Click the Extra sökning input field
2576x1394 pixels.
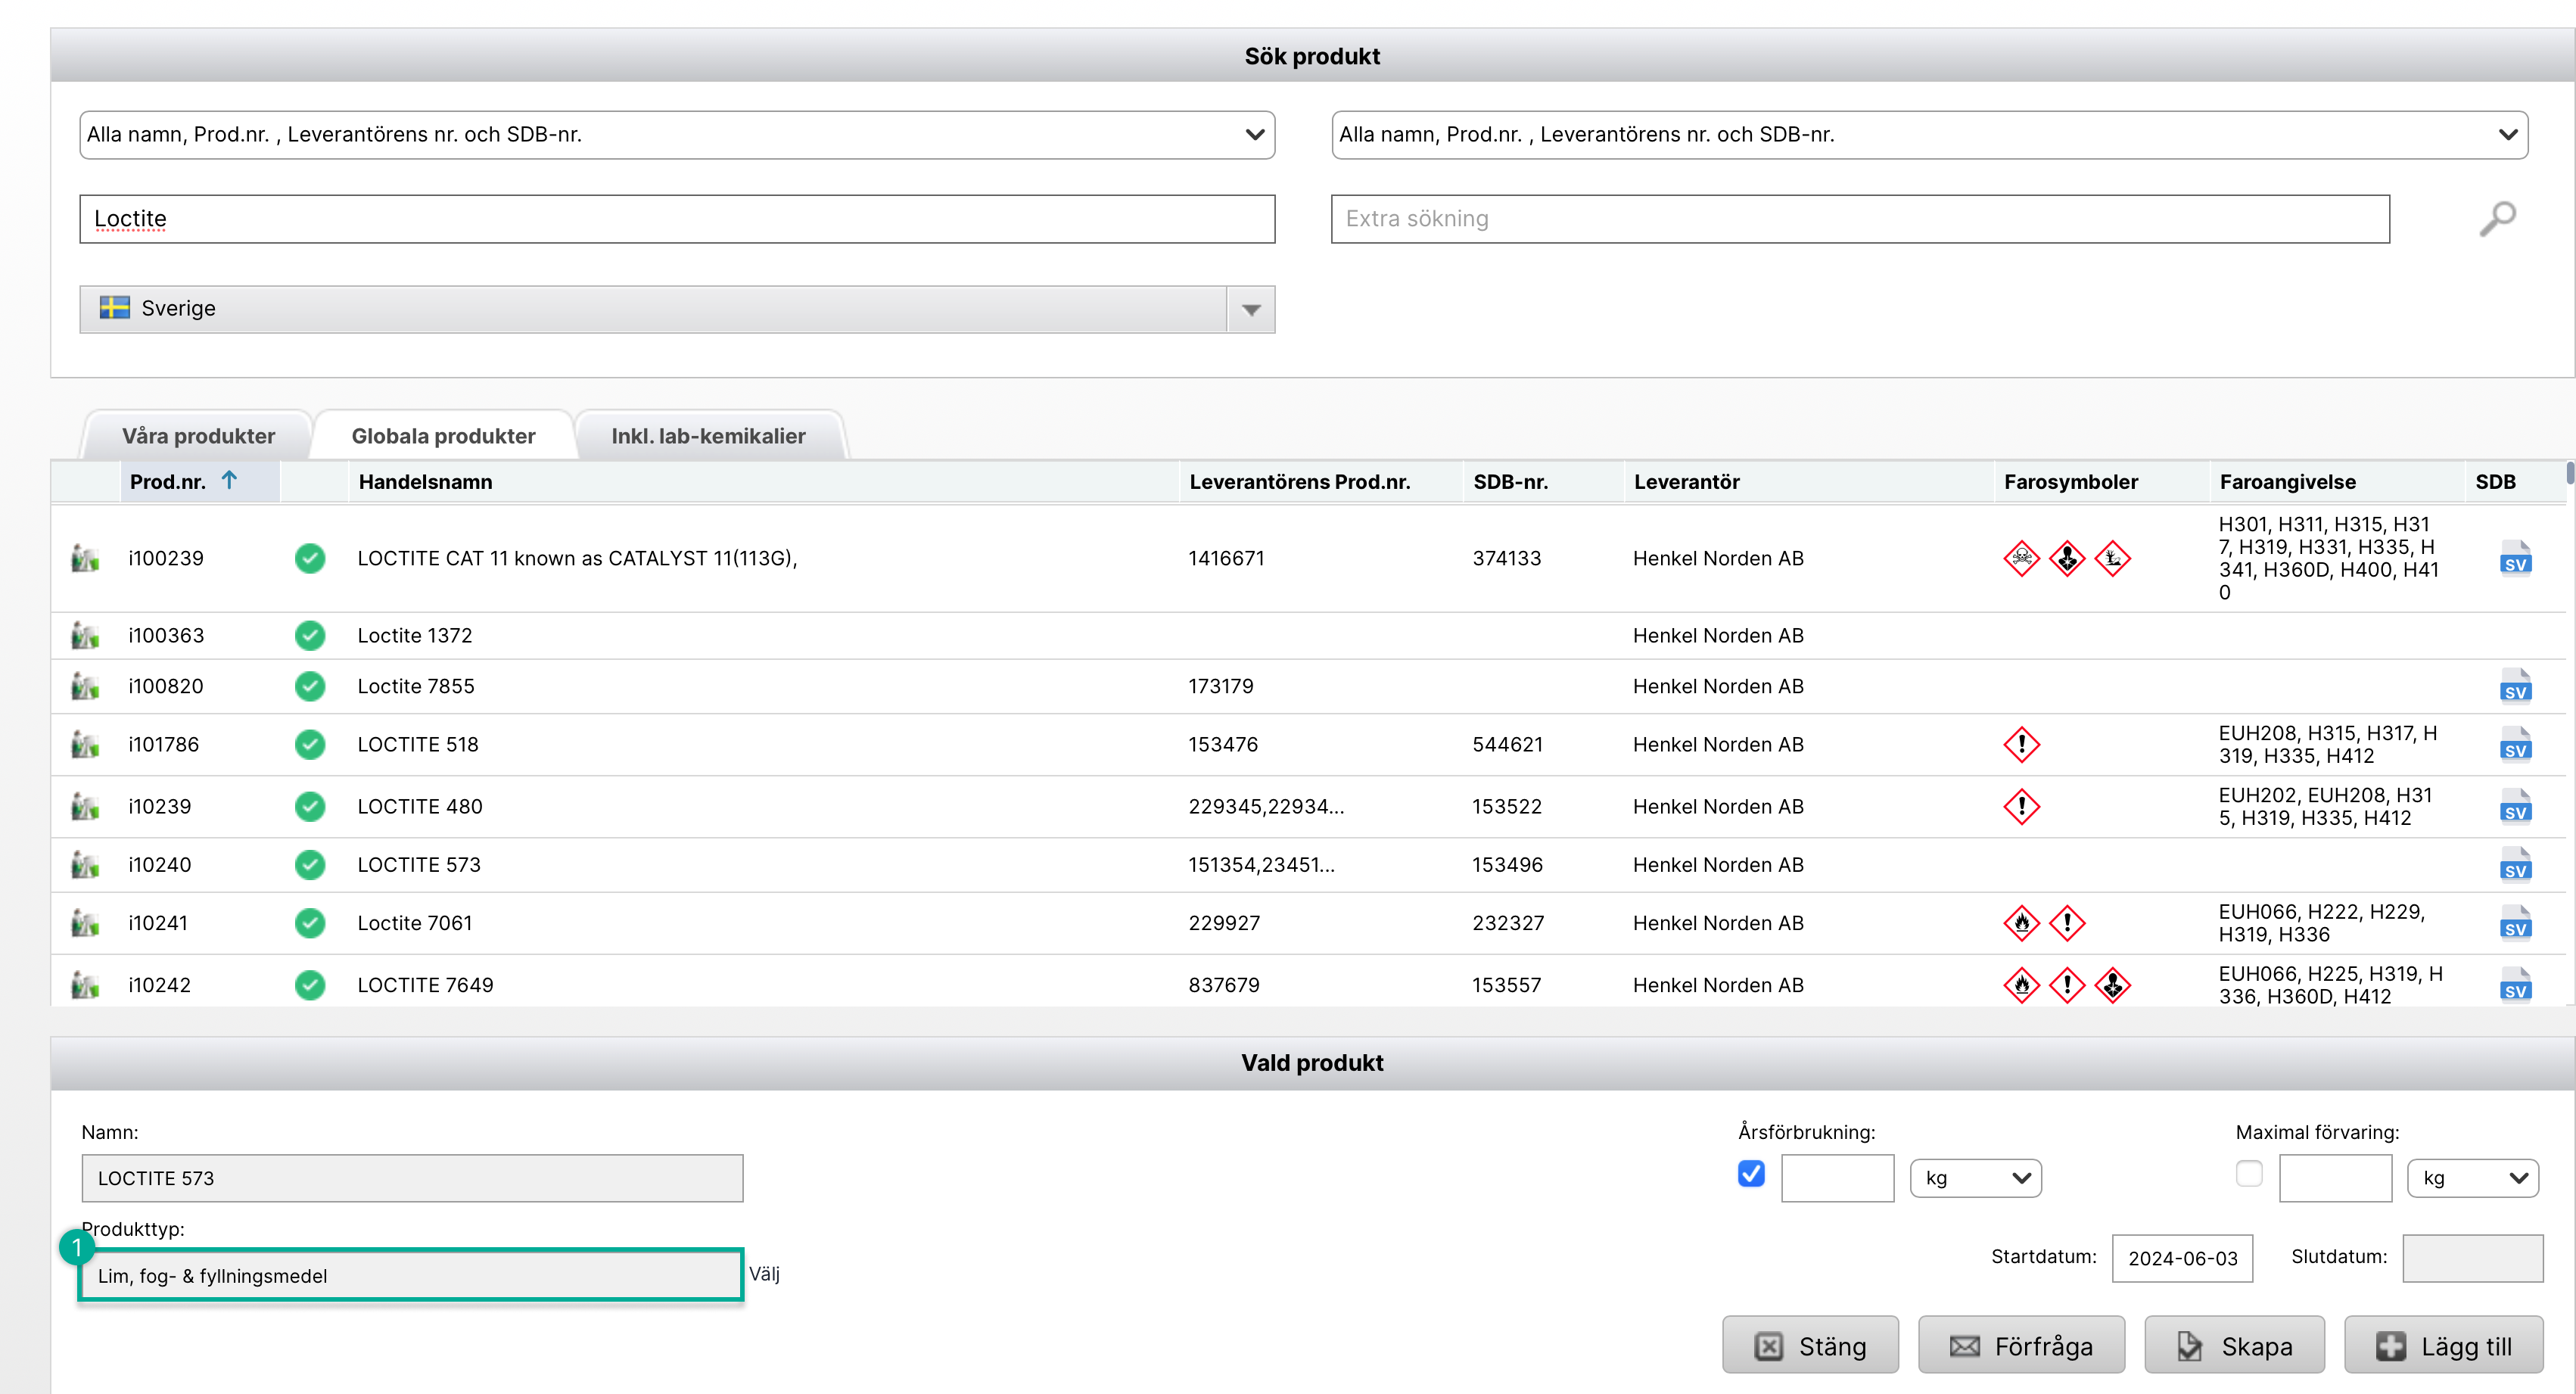click(x=1859, y=219)
